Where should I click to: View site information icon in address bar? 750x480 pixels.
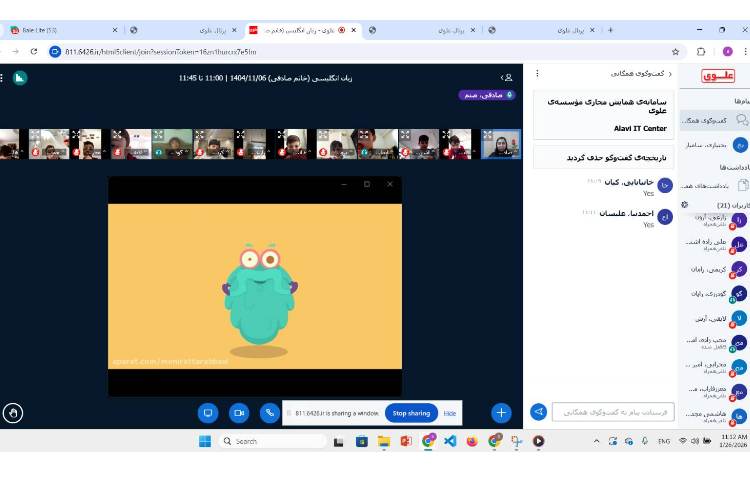(55, 52)
